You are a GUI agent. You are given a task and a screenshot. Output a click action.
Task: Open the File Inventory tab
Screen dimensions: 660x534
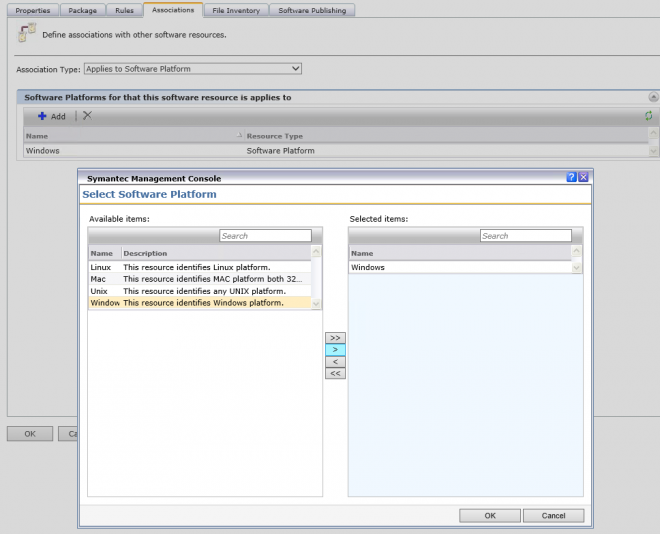(236, 10)
